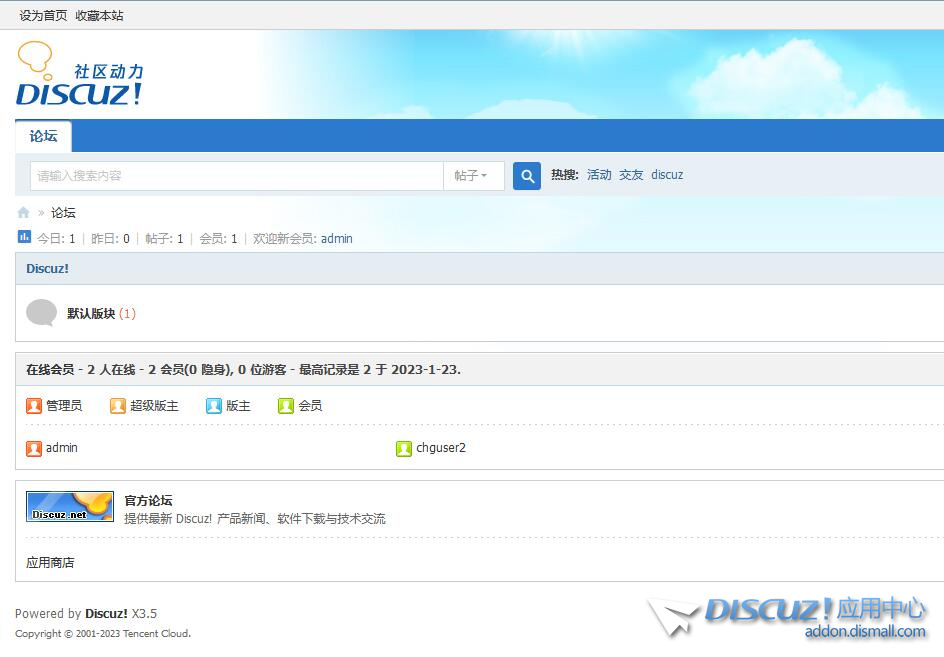Click the home icon in breadcrumb
Screen dimensions: 944x657
(23, 213)
